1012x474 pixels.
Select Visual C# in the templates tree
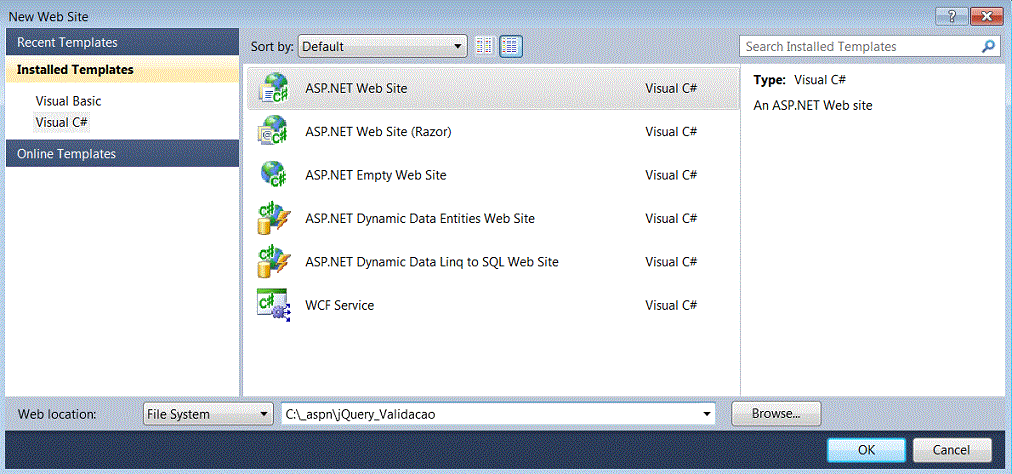pyautogui.click(x=62, y=122)
